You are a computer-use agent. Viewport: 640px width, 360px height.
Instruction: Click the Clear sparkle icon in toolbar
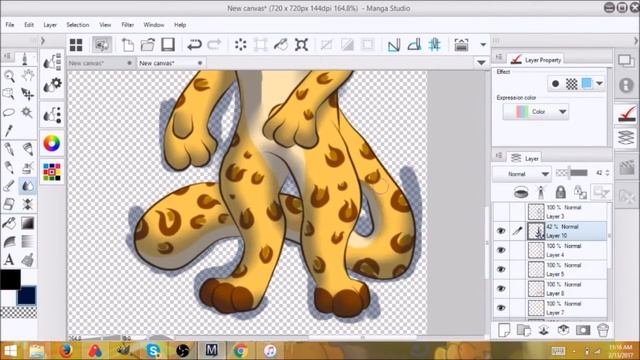(241, 44)
